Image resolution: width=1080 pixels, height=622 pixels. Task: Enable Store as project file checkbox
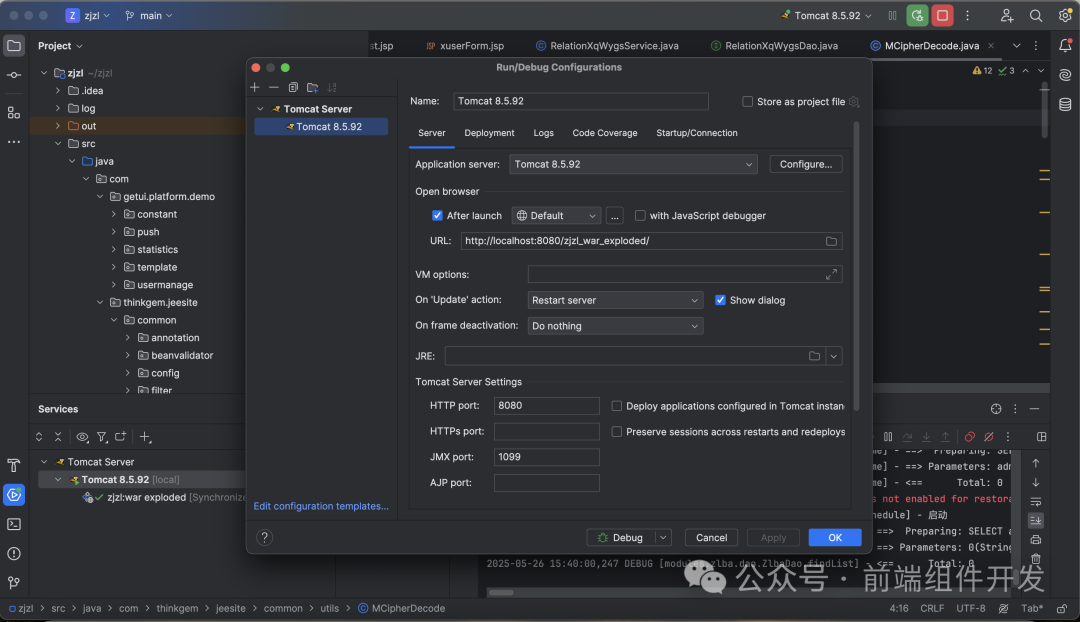coord(747,101)
